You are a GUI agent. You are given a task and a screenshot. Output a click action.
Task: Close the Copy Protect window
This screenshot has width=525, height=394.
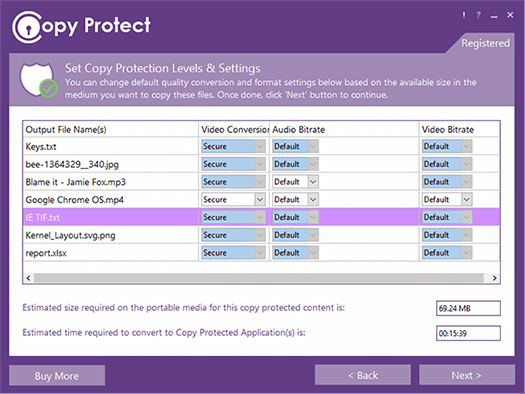tap(510, 15)
